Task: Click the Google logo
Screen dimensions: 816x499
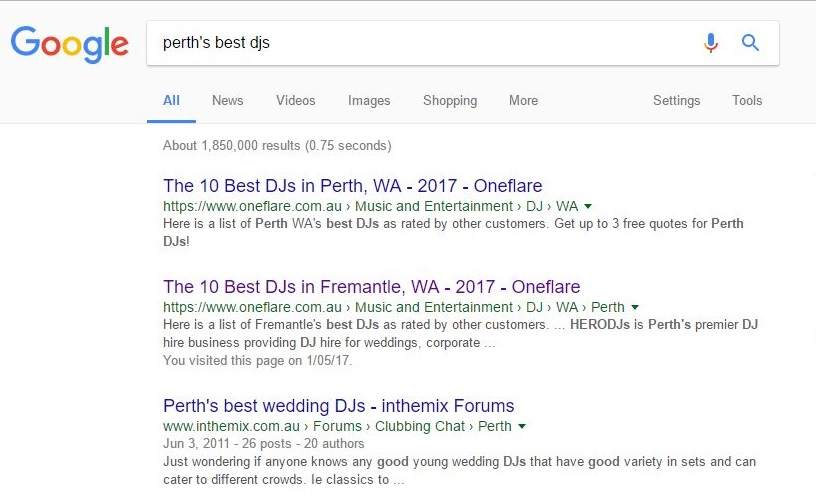Action: pos(69,44)
